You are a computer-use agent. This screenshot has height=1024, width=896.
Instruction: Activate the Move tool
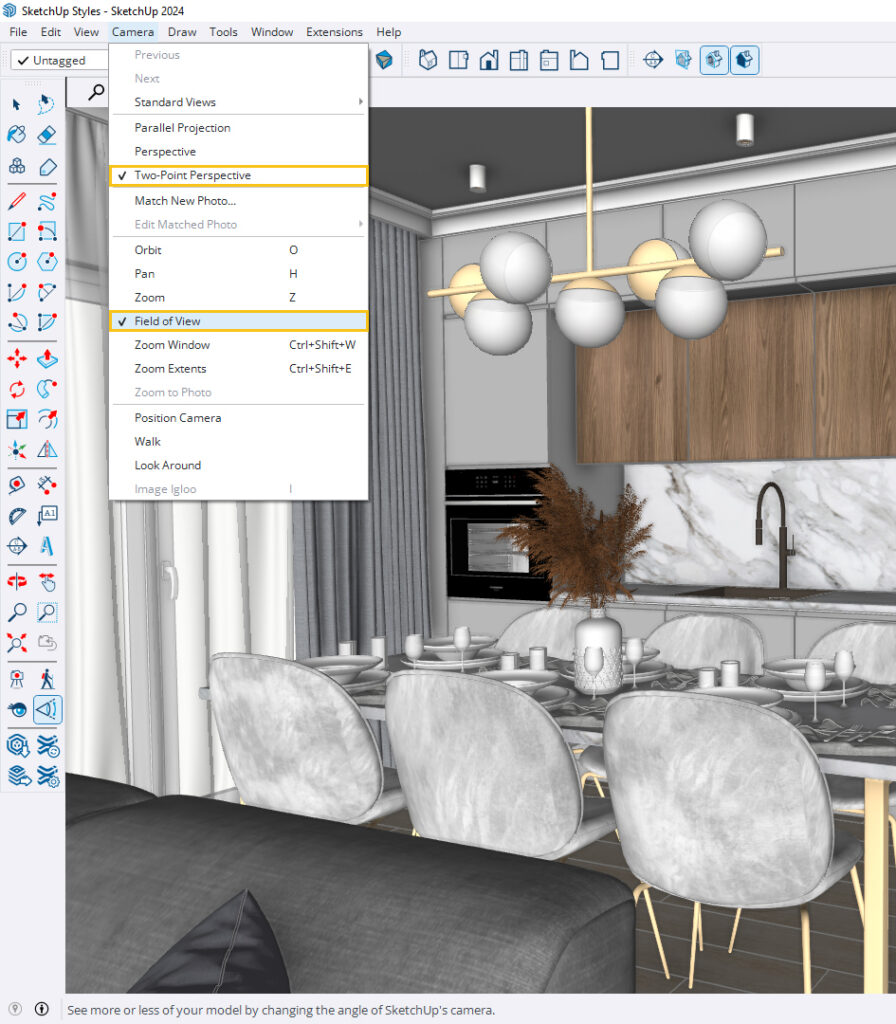click(17, 358)
